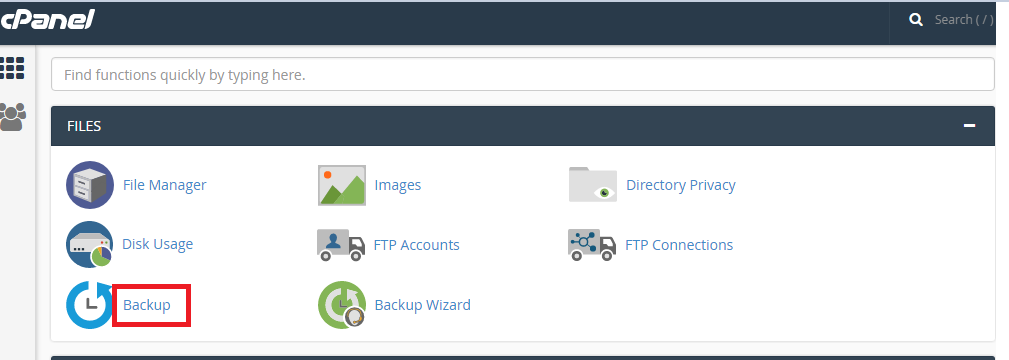Open the File Manager icon
Screen dimensions: 1009x360
[90, 185]
